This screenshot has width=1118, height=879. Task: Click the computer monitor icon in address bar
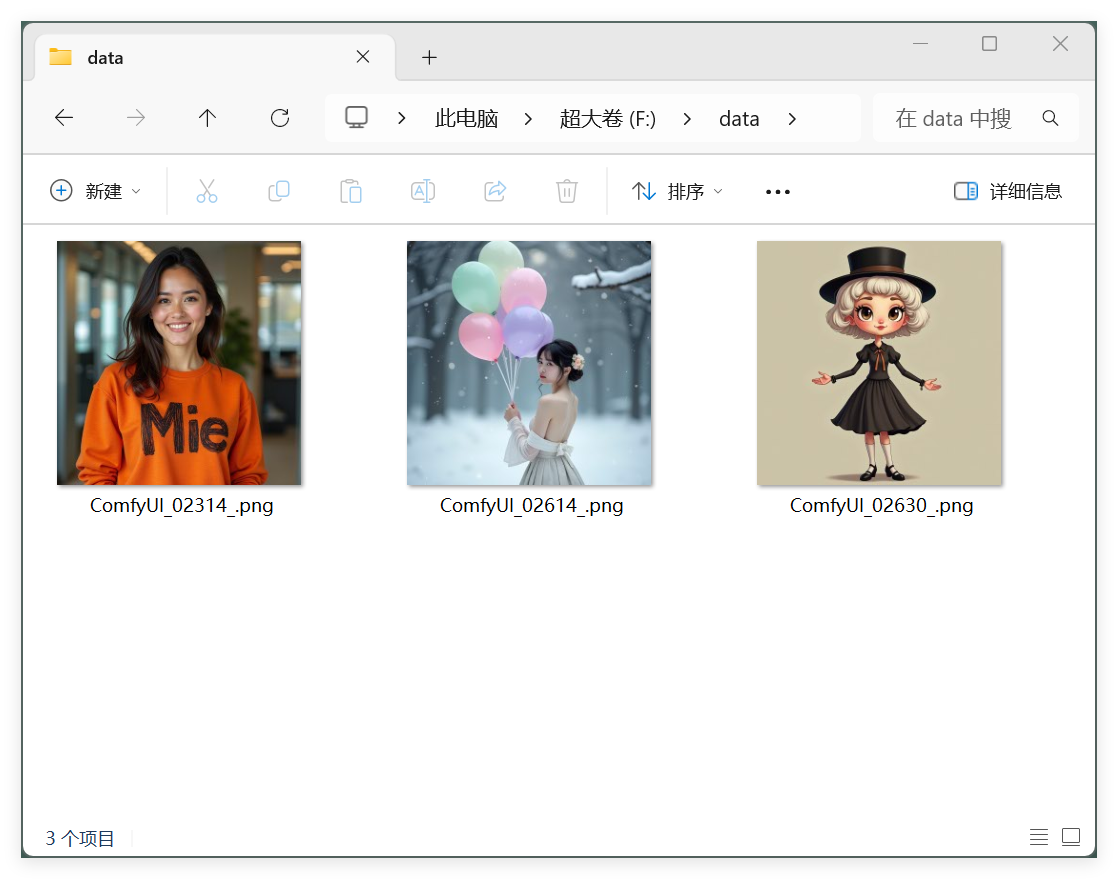click(x=357, y=117)
